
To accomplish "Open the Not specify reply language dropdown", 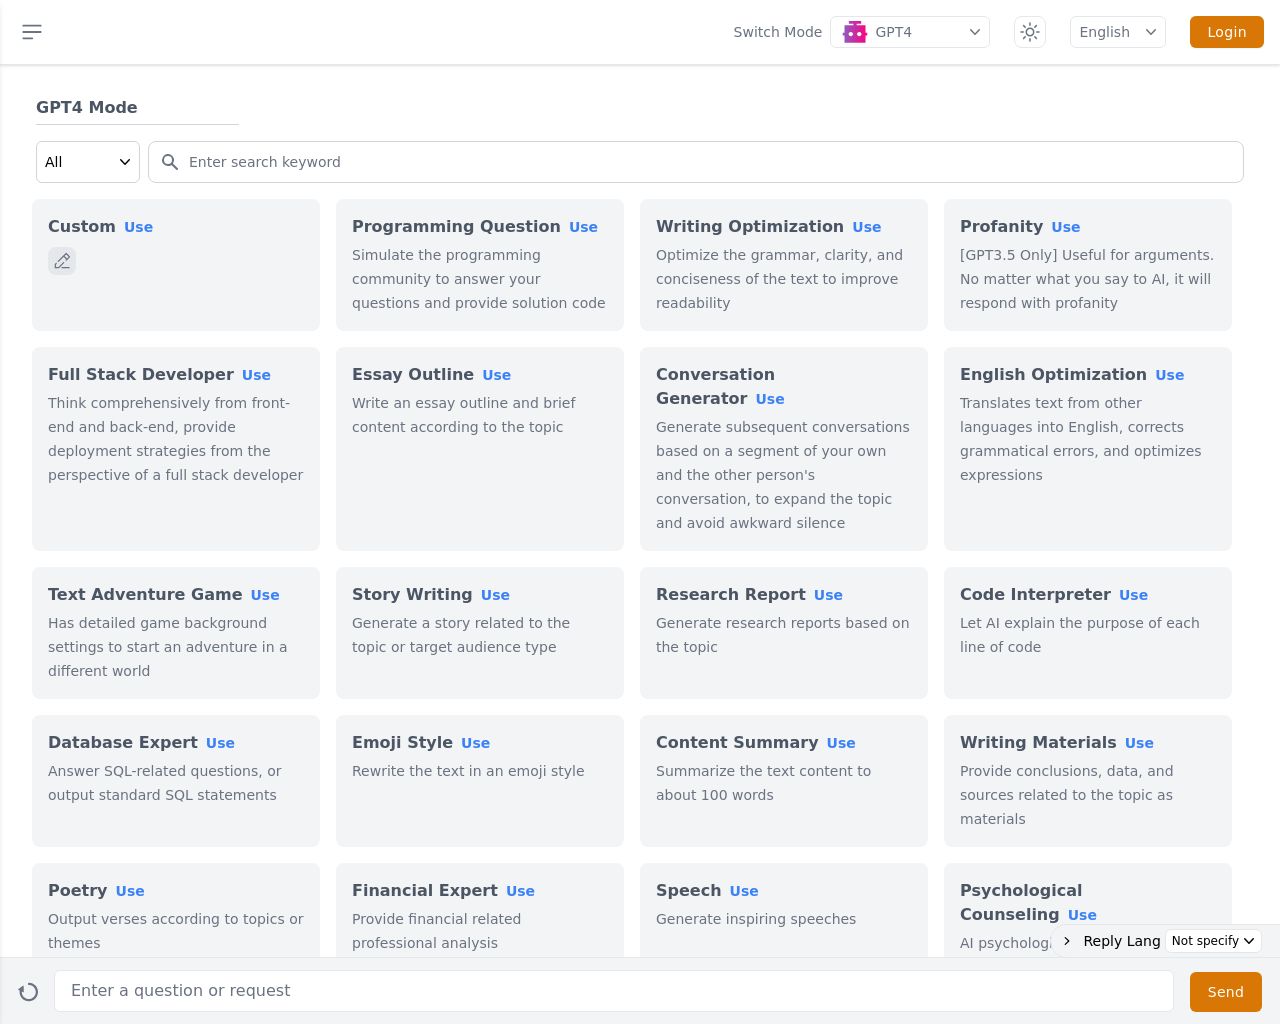I will click(1213, 941).
